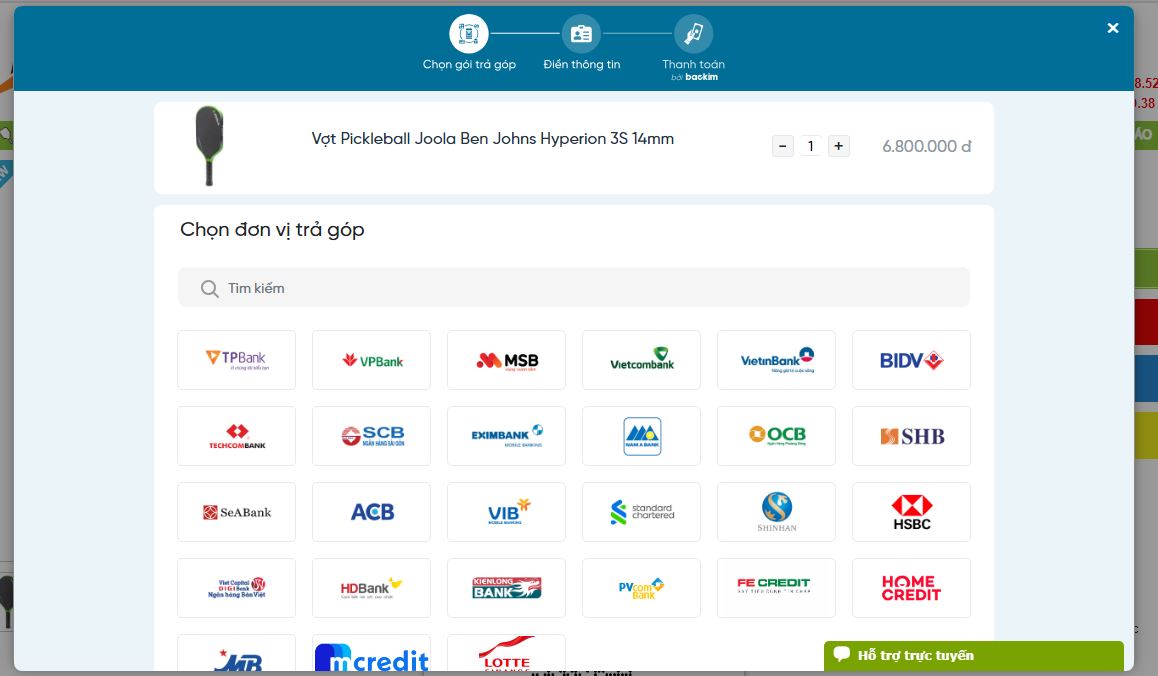Choose the VPBank logo tile
The image size is (1158, 676).
[x=371, y=360]
